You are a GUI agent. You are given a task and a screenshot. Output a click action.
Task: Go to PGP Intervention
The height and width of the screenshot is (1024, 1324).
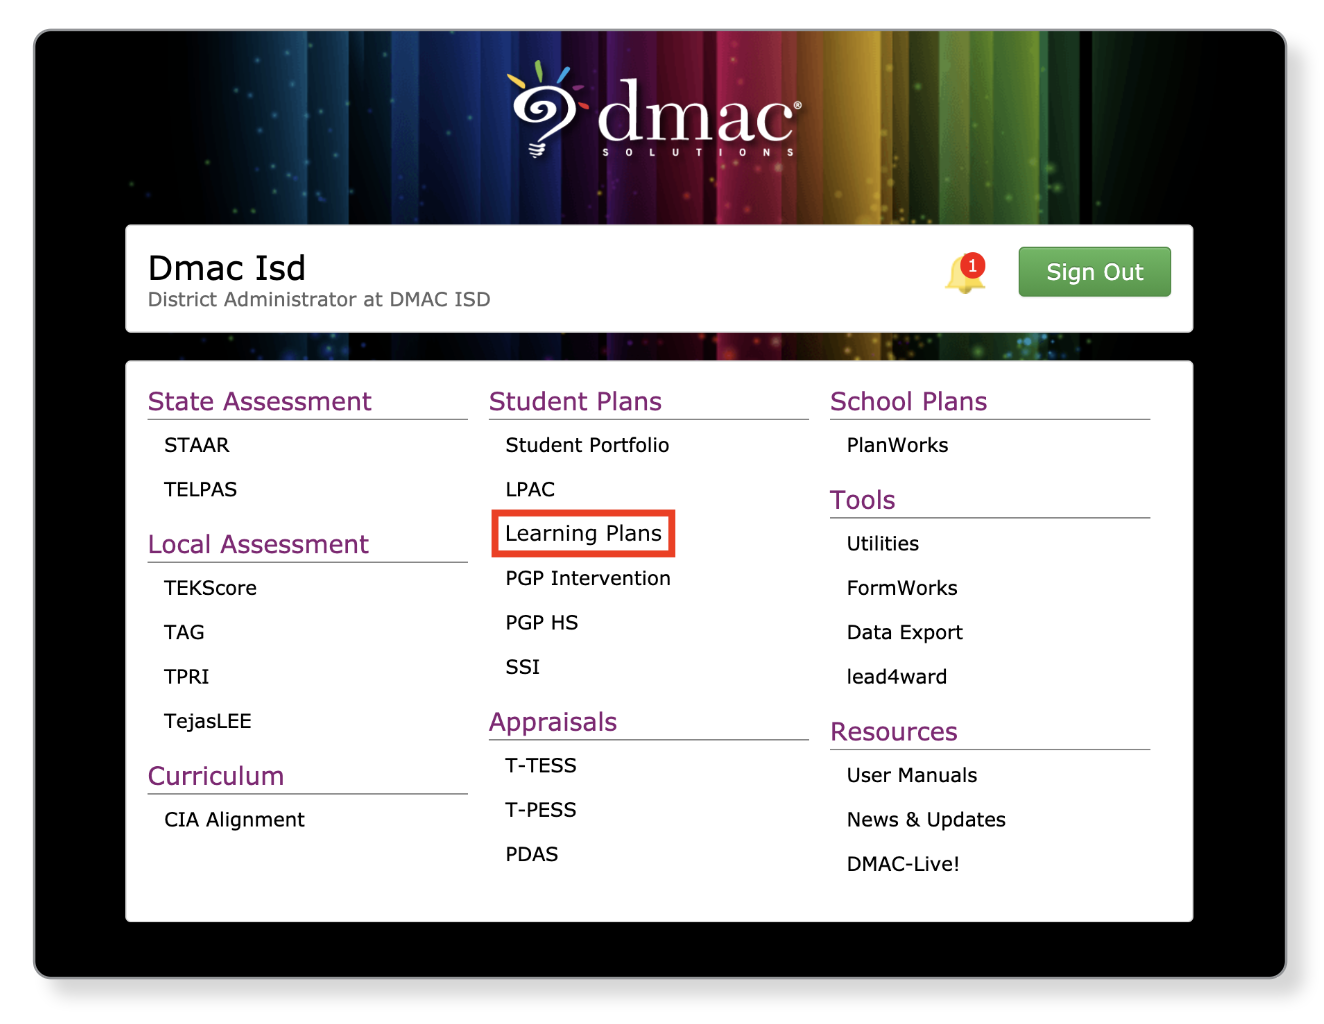tap(588, 578)
